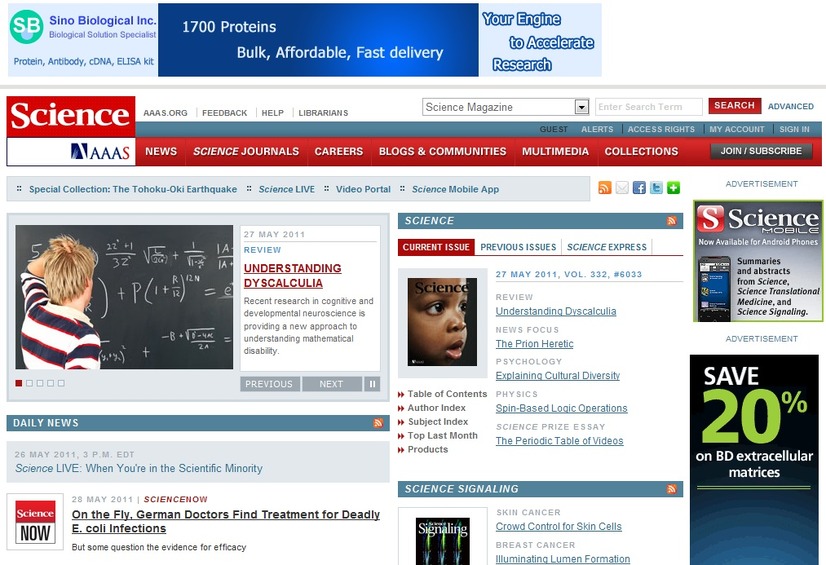Share page via Twitter icon
Viewport: 826px width, 565px height.
coord(656,187)
